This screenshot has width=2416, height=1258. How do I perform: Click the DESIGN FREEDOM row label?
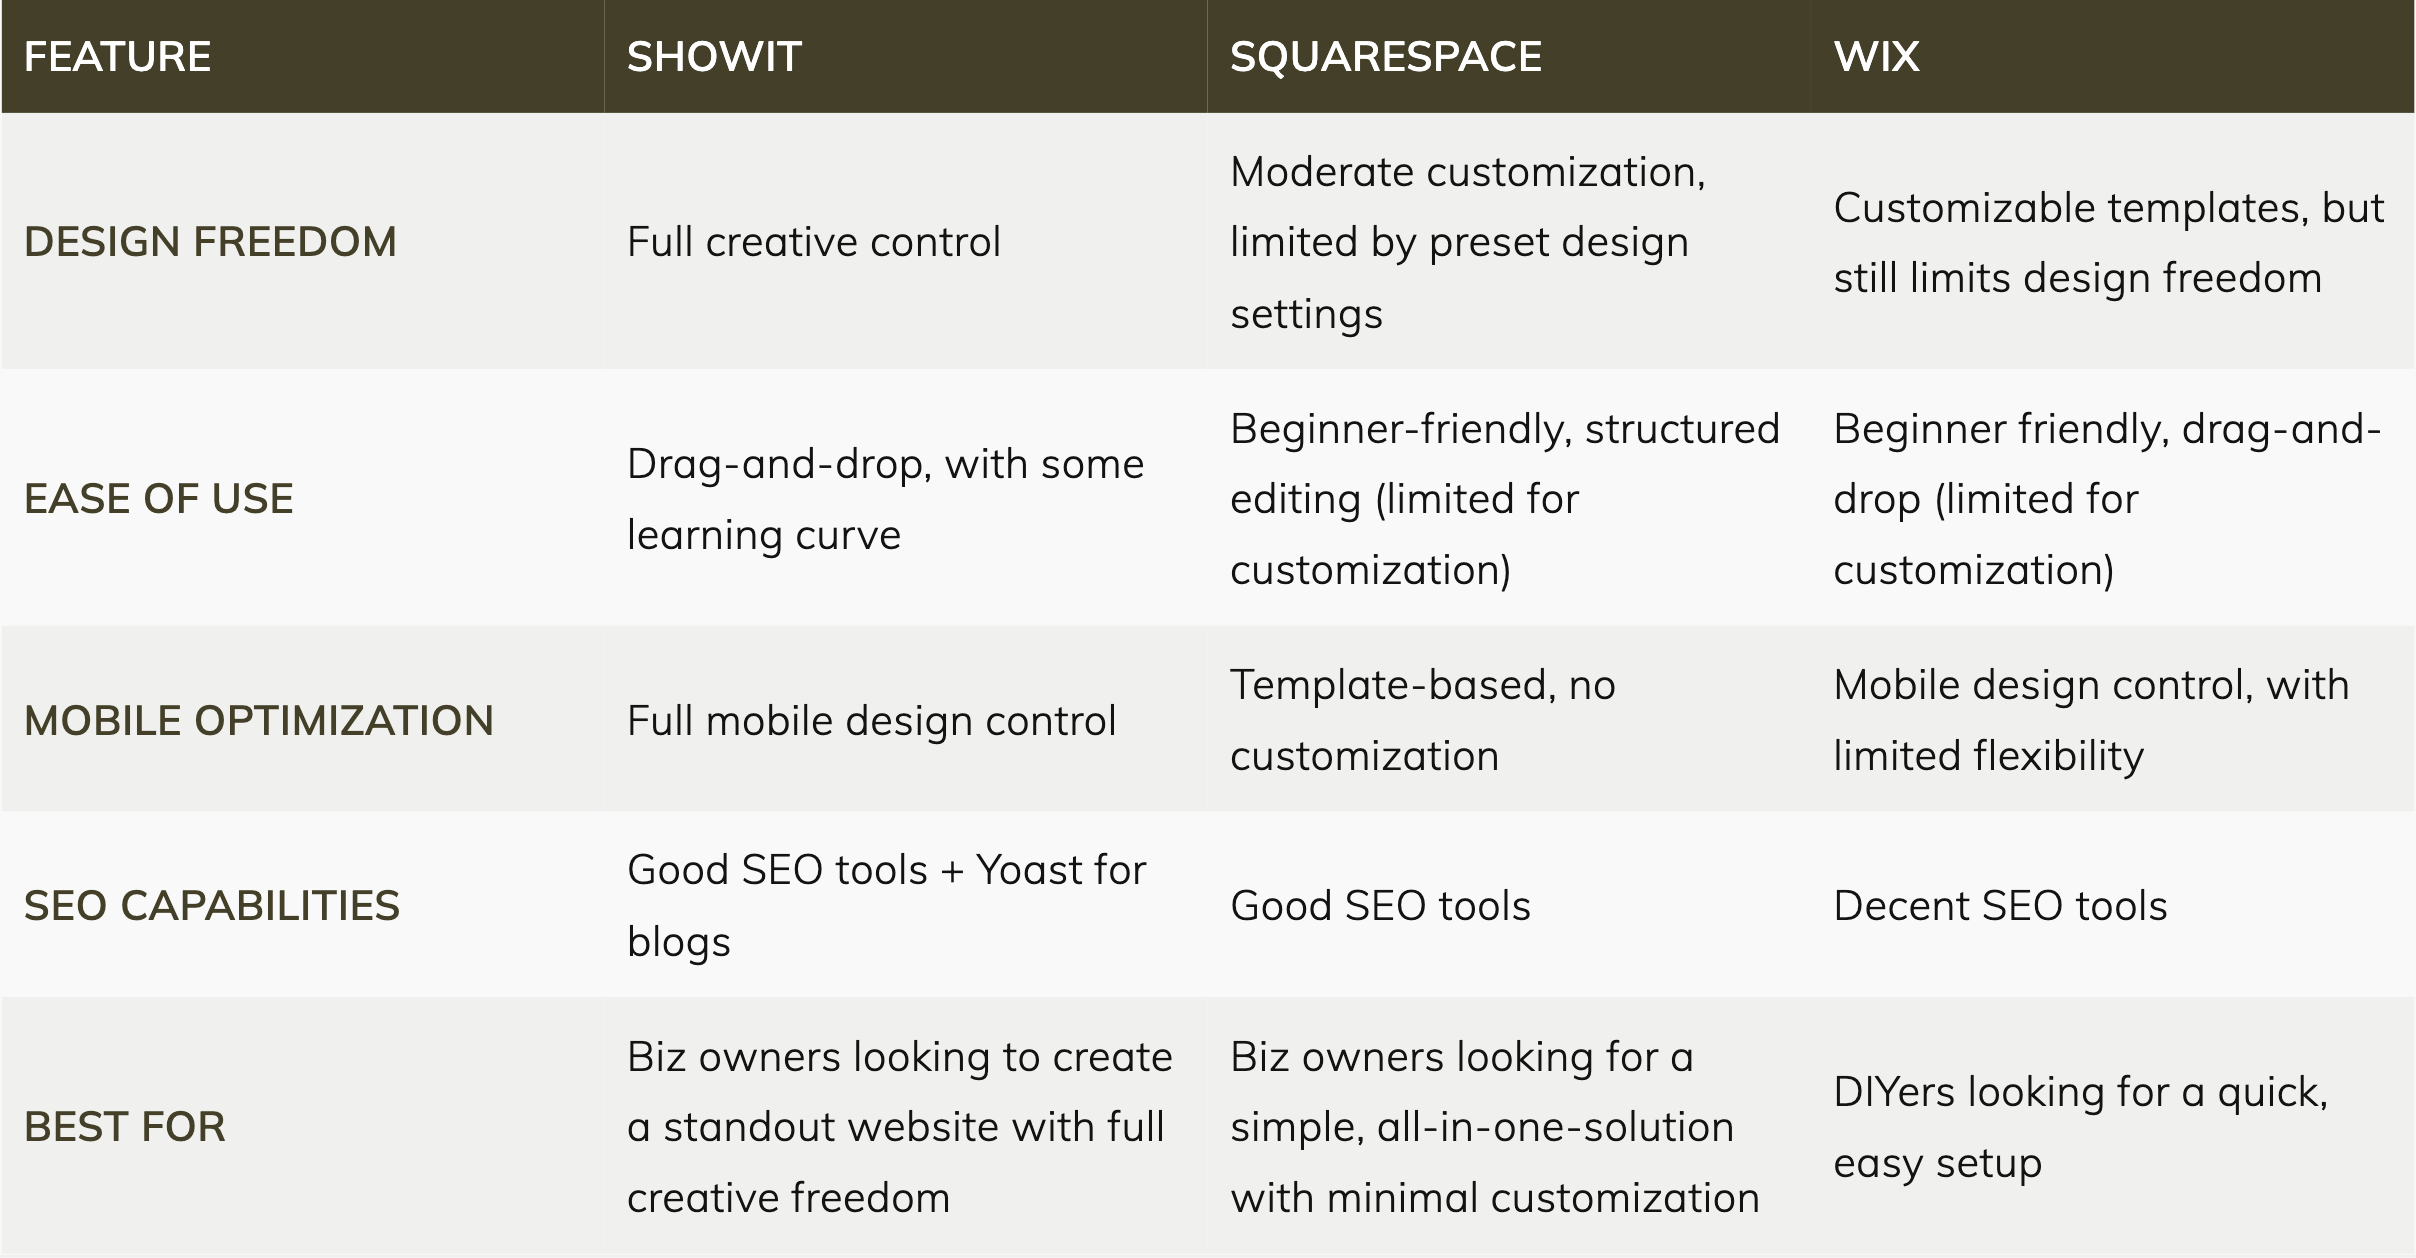tap(210, 242)
